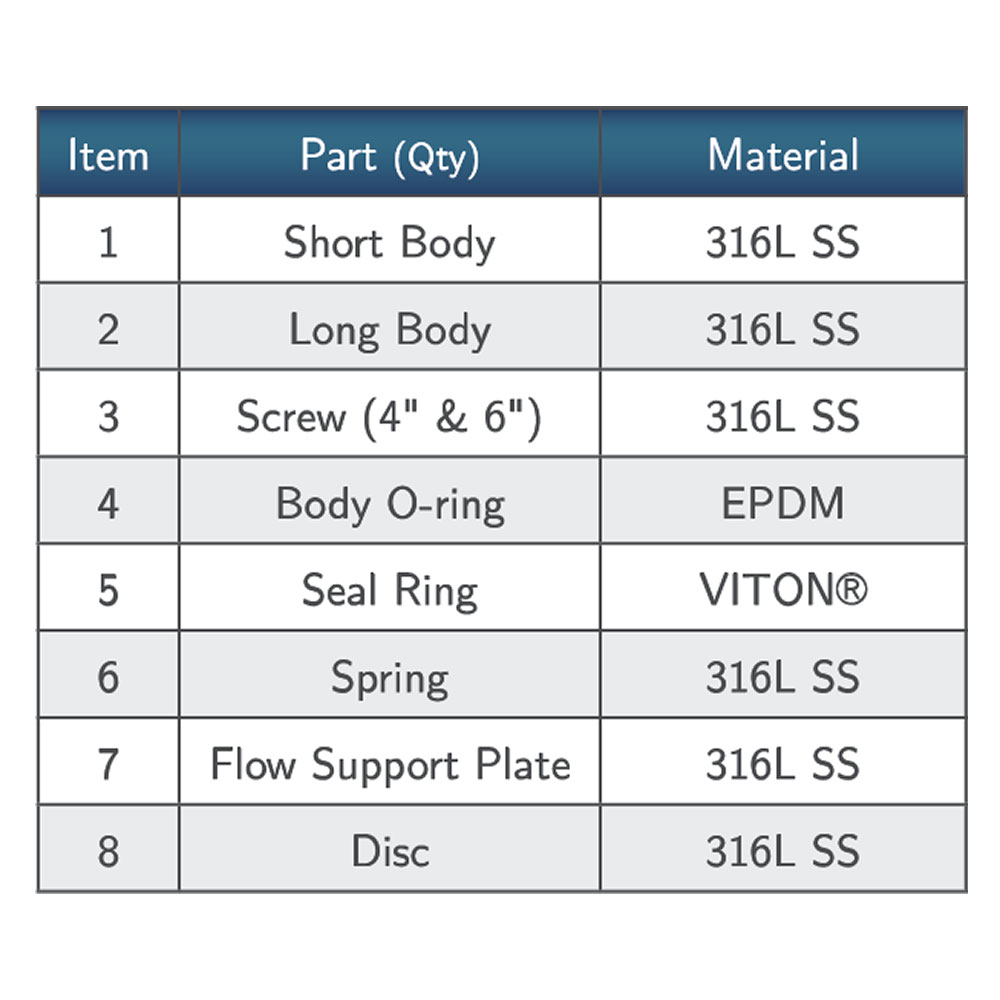Select the Body O-ring part cell
This screenshot has width=1000, height=1000.
[390, 504]
